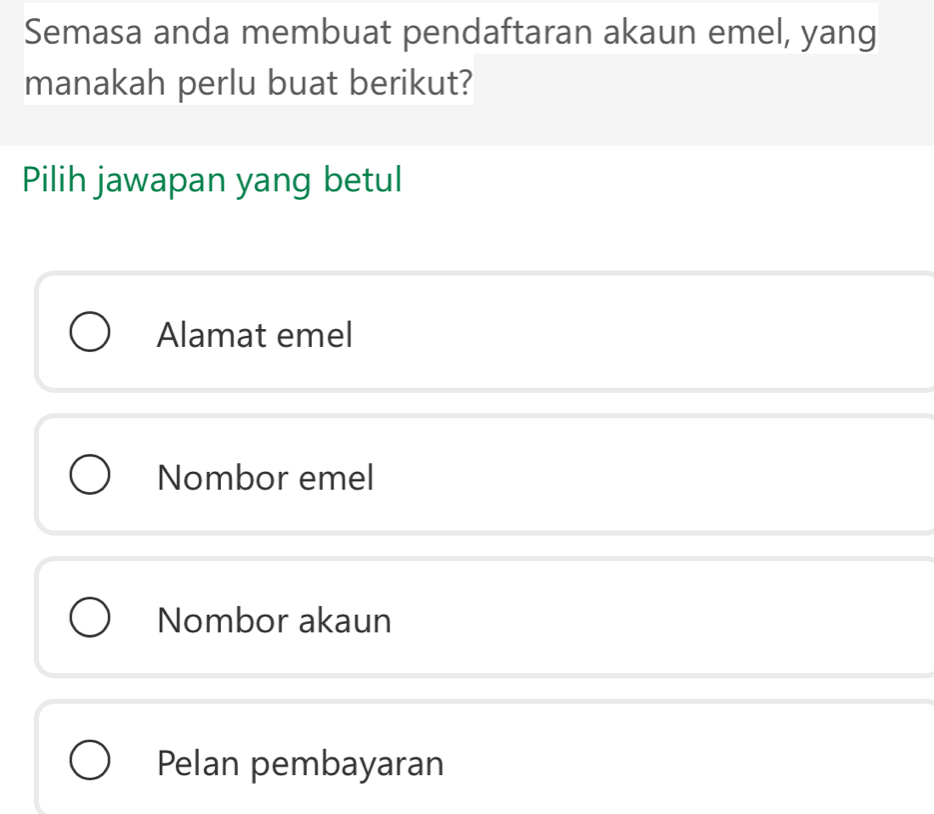Click the 'Nombor emel' answer text
The width and height of the screenshot is (934, 814).
[265, 478]
